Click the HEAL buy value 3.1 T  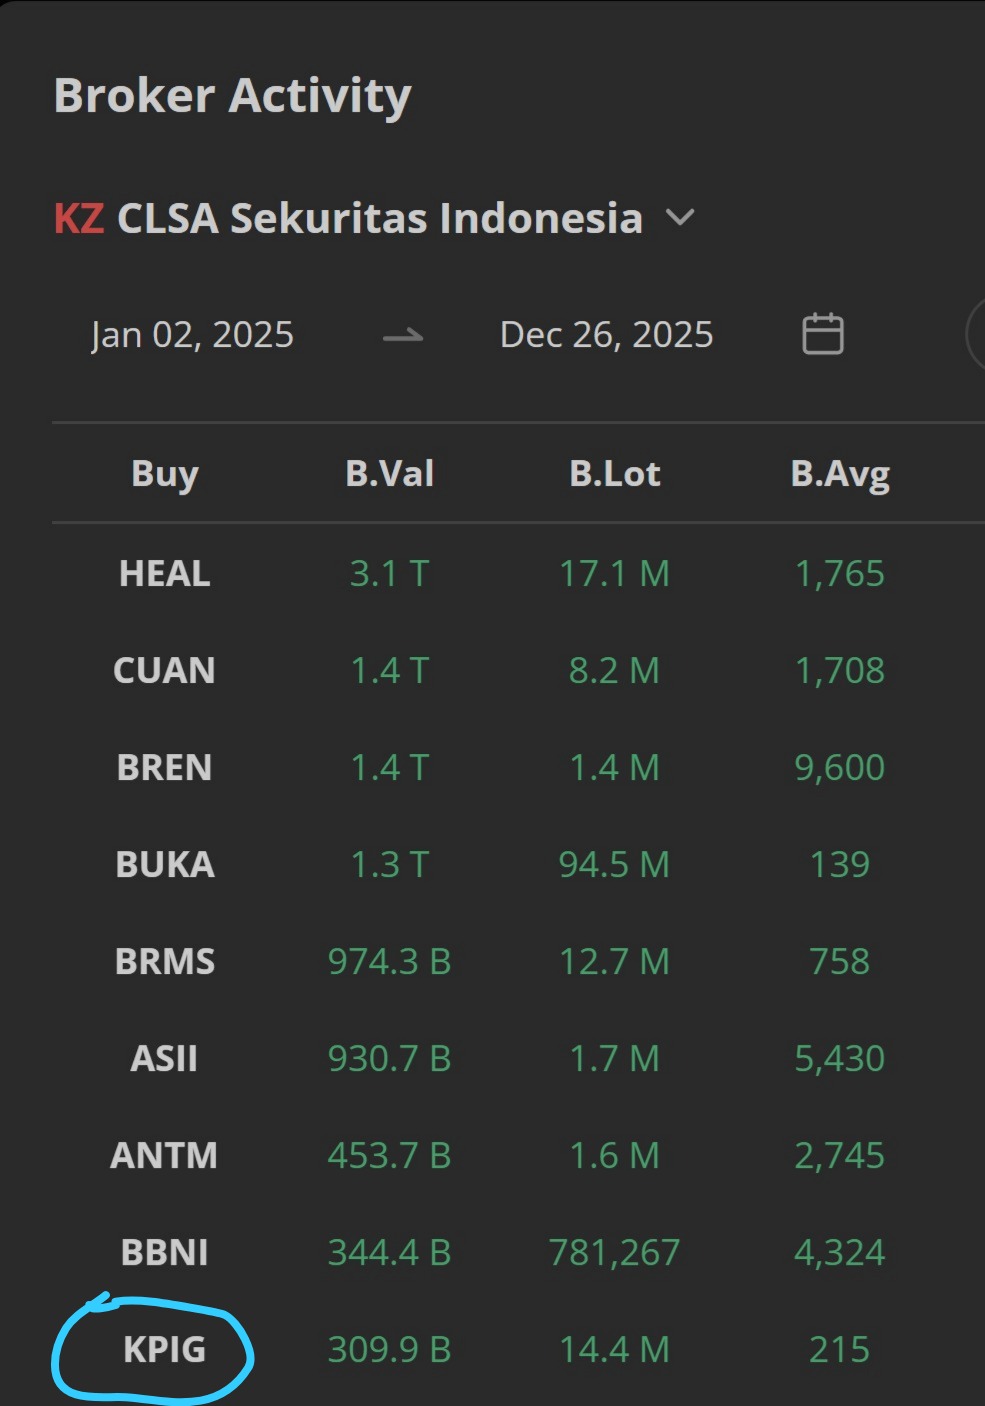tap(389, 573)
